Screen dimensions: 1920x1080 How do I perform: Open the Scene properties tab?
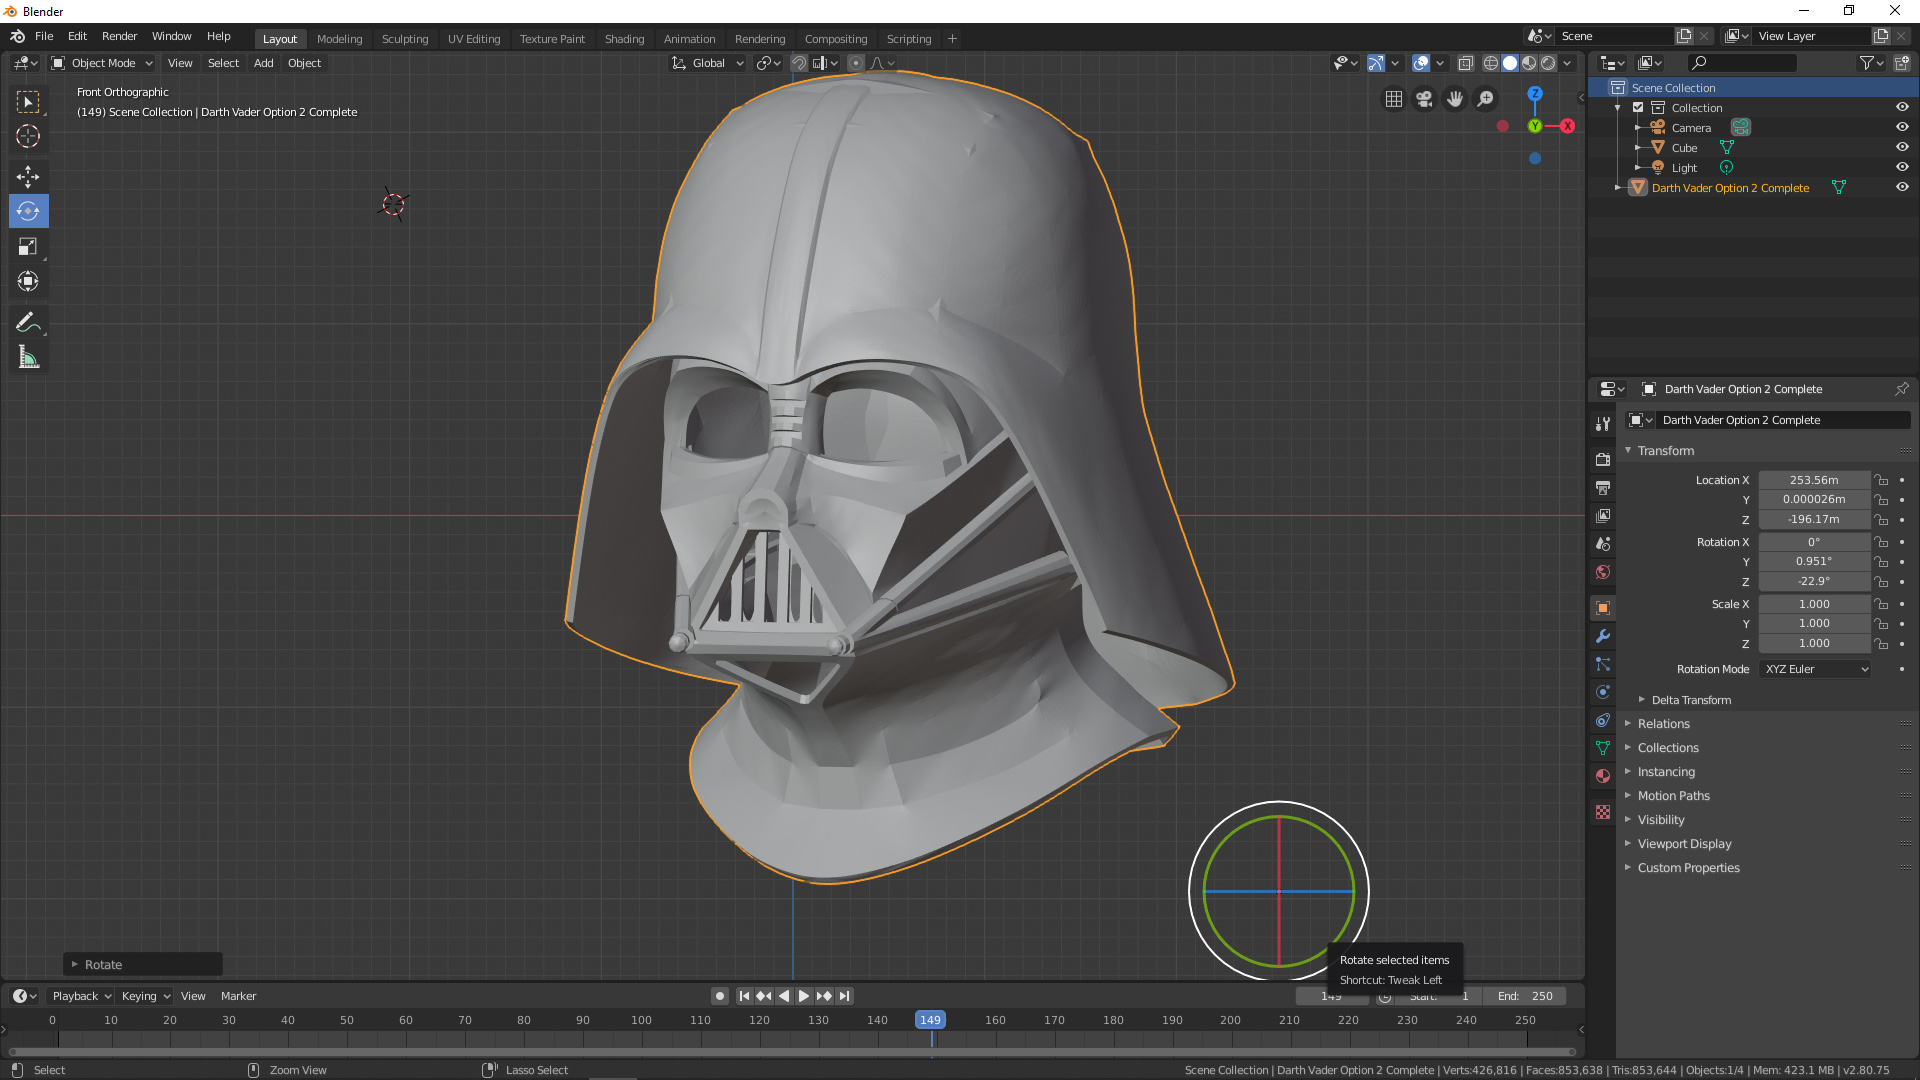(x=1603, y=543)
